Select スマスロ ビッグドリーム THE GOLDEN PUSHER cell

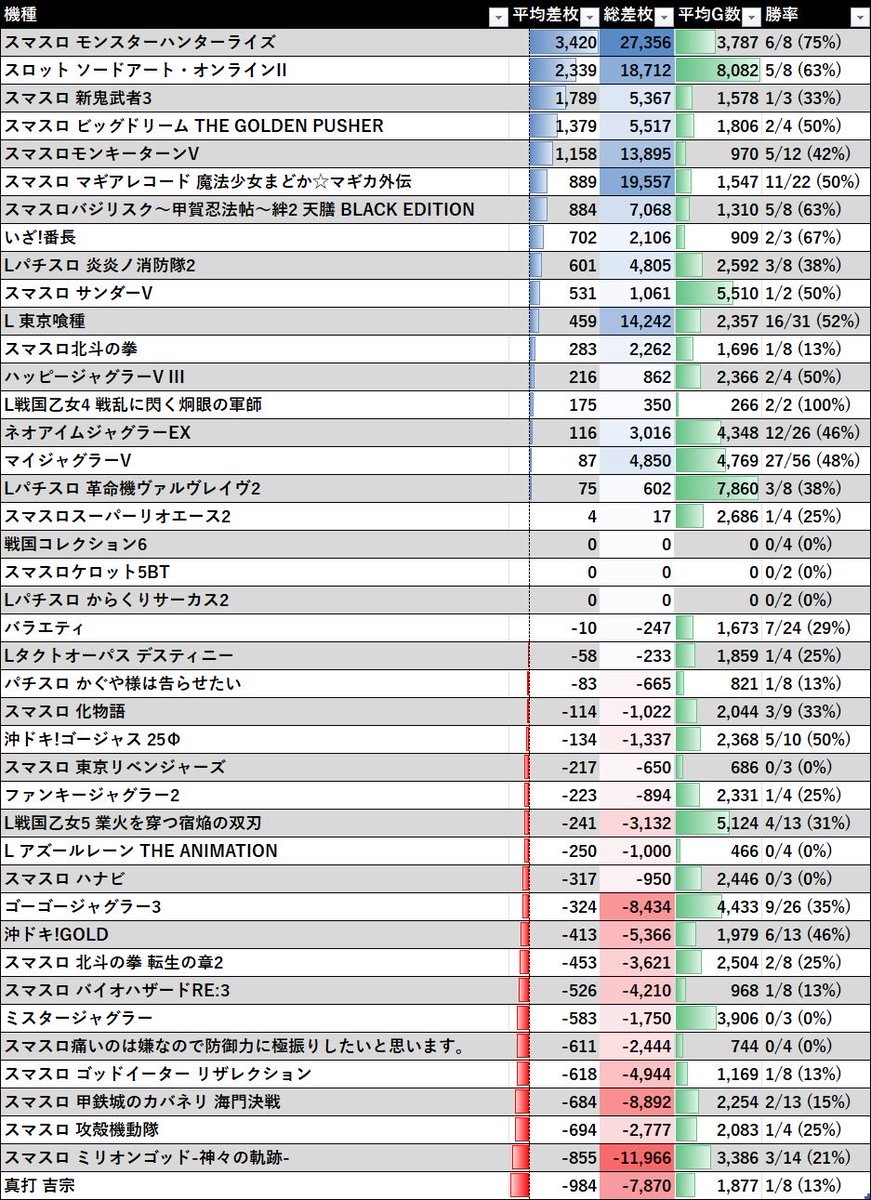point(255,126)
